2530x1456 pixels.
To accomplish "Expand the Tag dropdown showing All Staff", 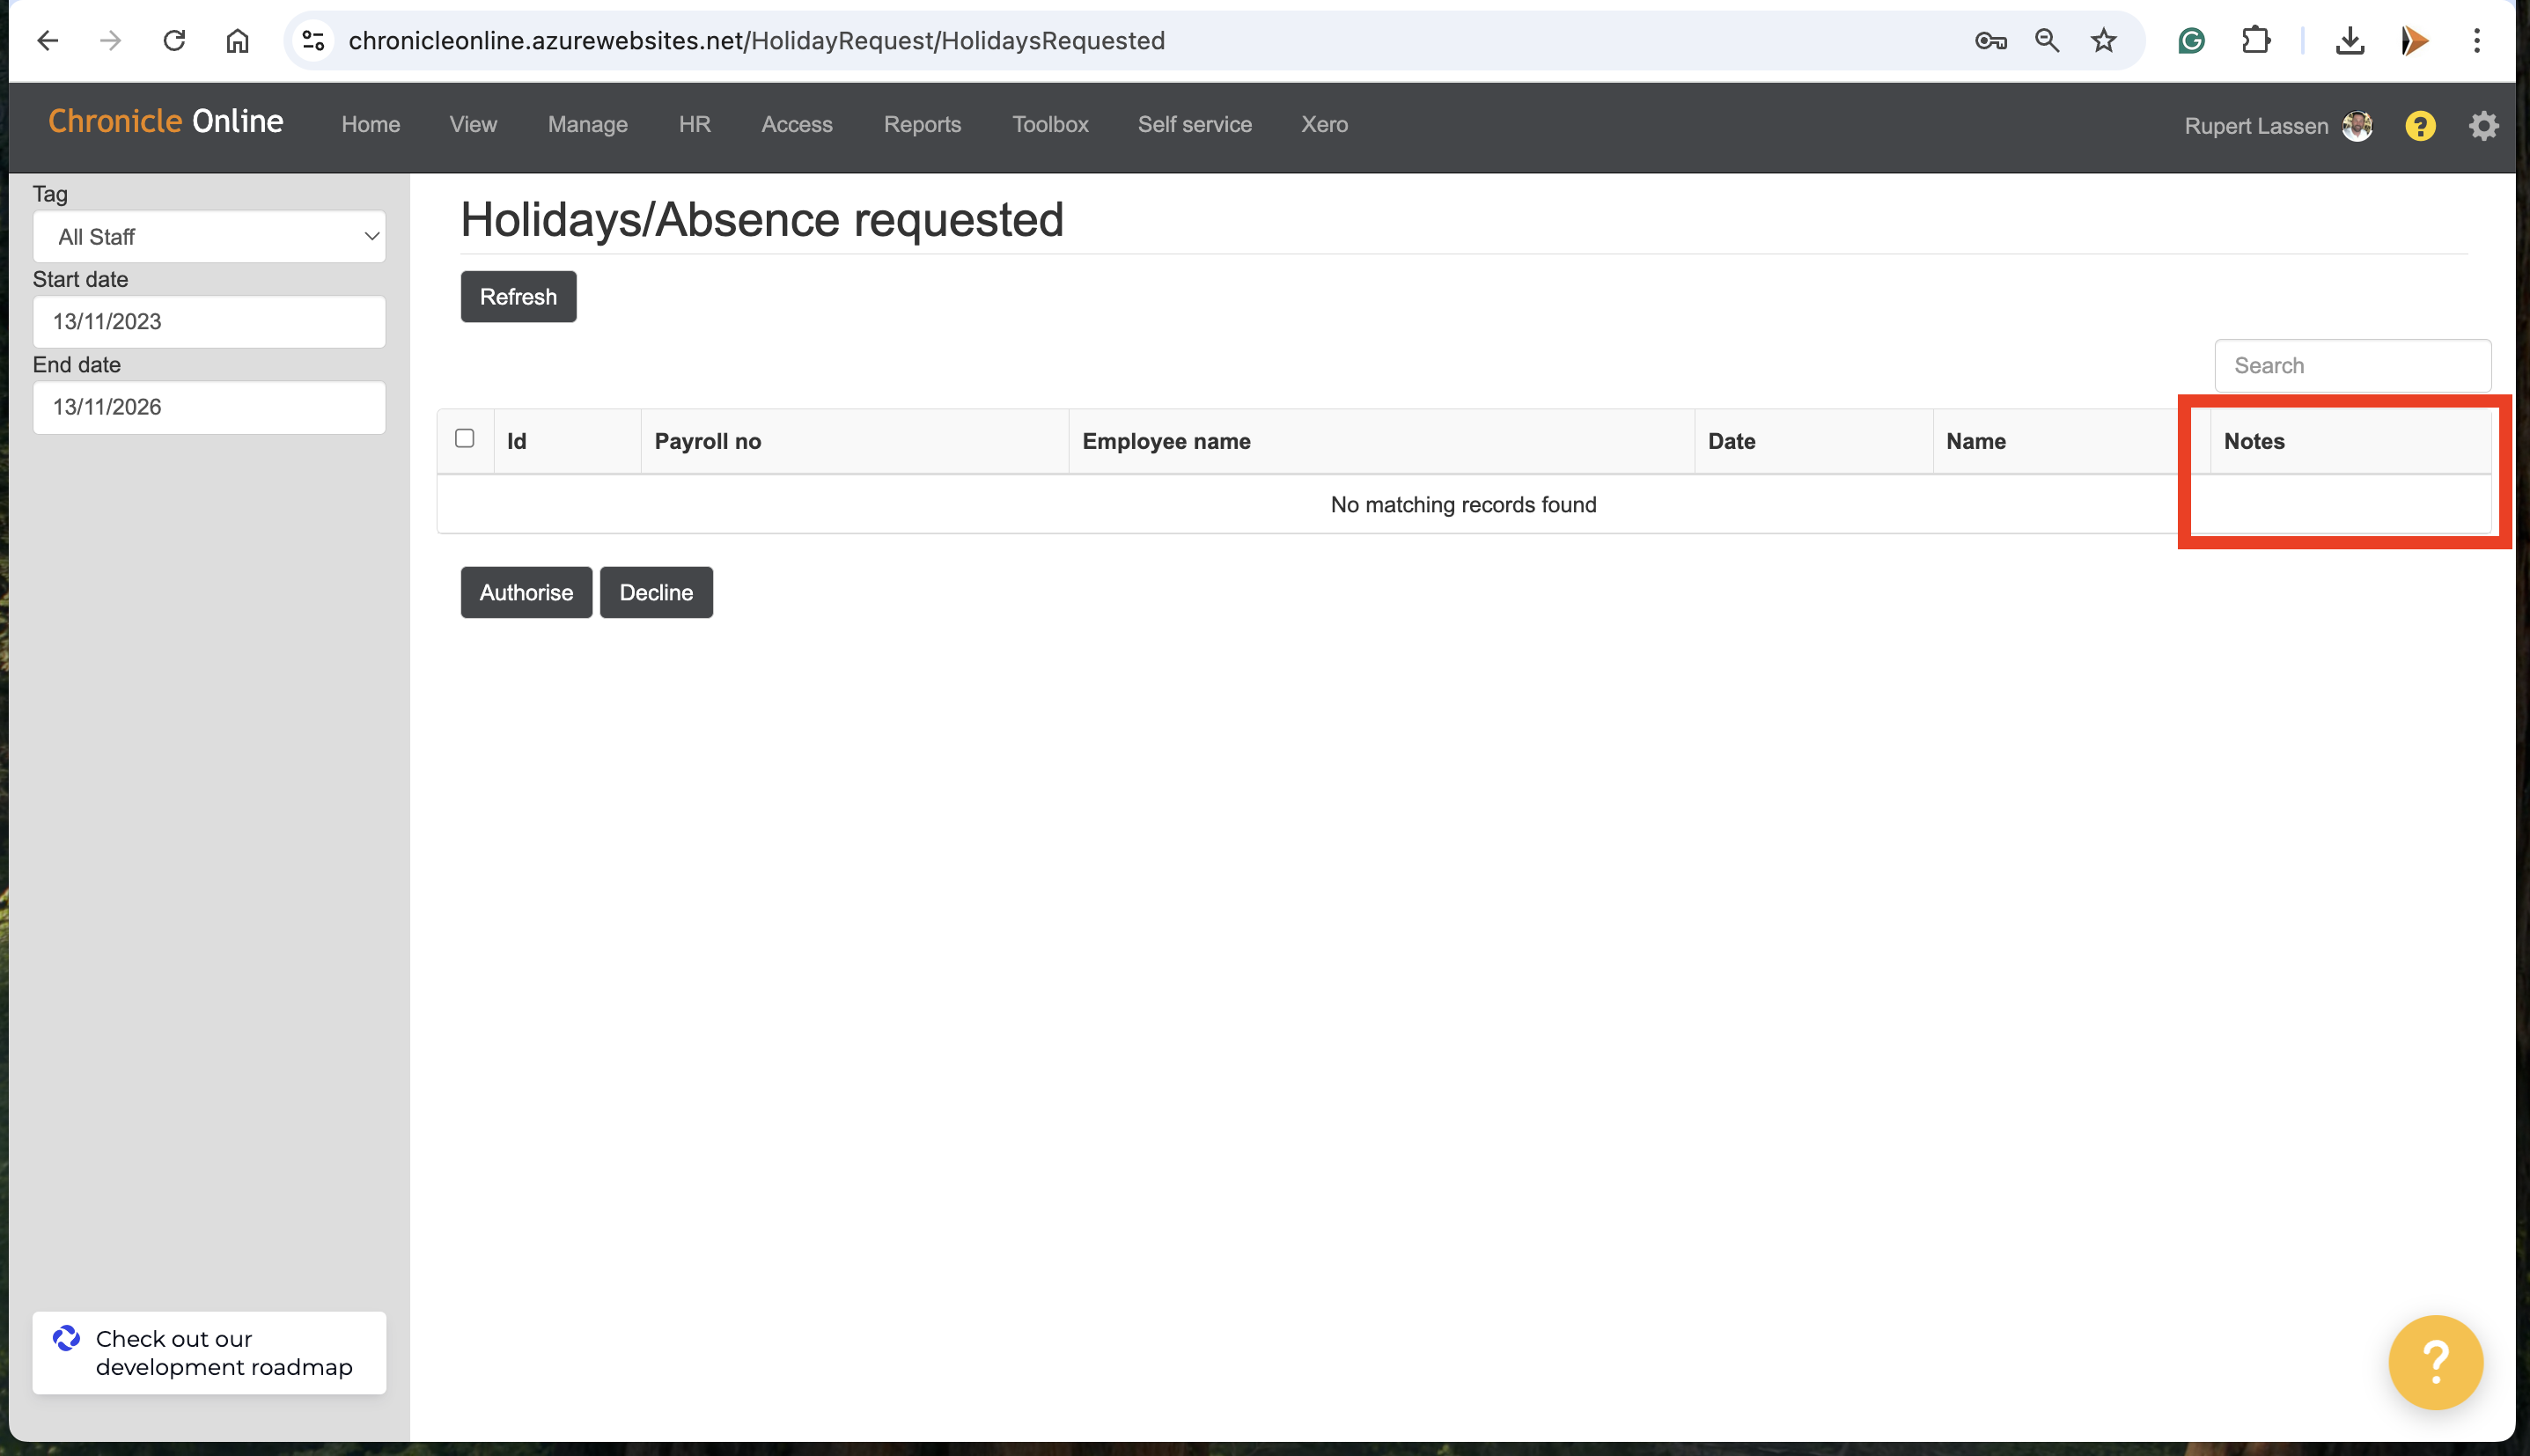I will point(209,237).
